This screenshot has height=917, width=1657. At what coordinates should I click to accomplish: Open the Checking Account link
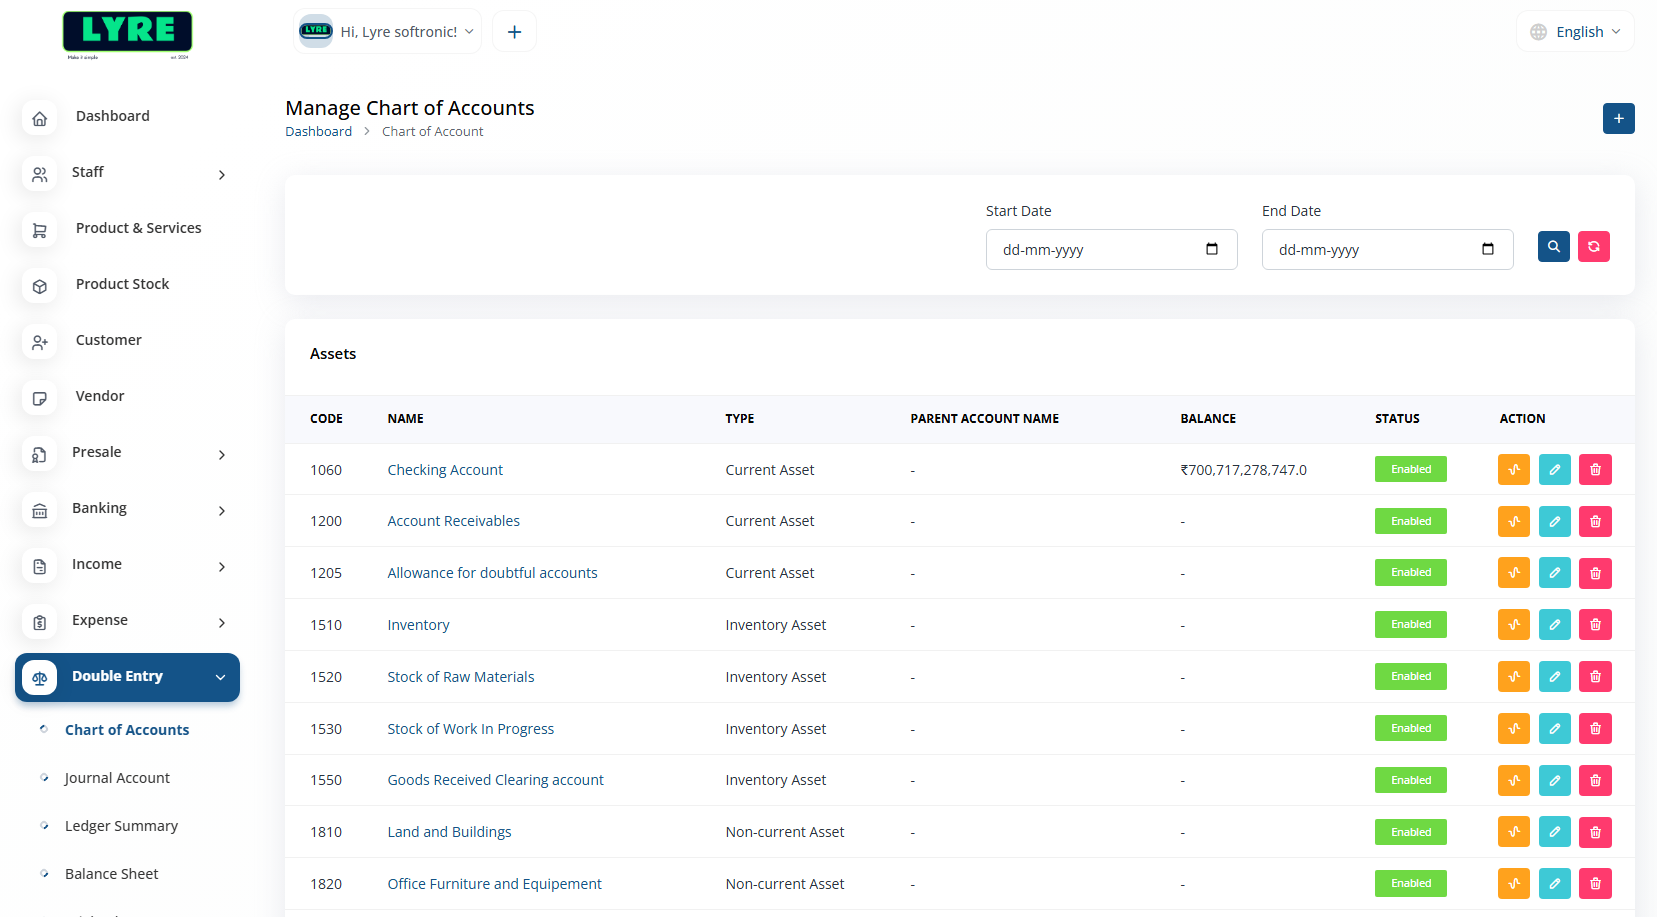tap(445, 470)
